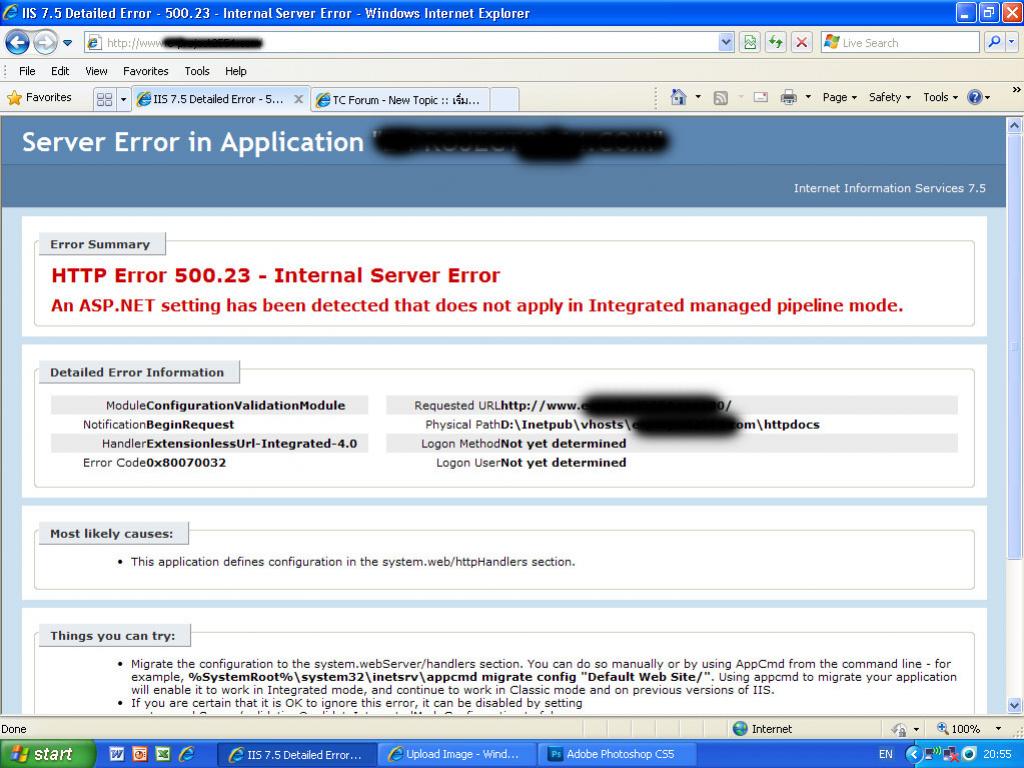This screenshot has width=1024, height=768.
Task: Open the Help menu
Action: tap(236, 71)
